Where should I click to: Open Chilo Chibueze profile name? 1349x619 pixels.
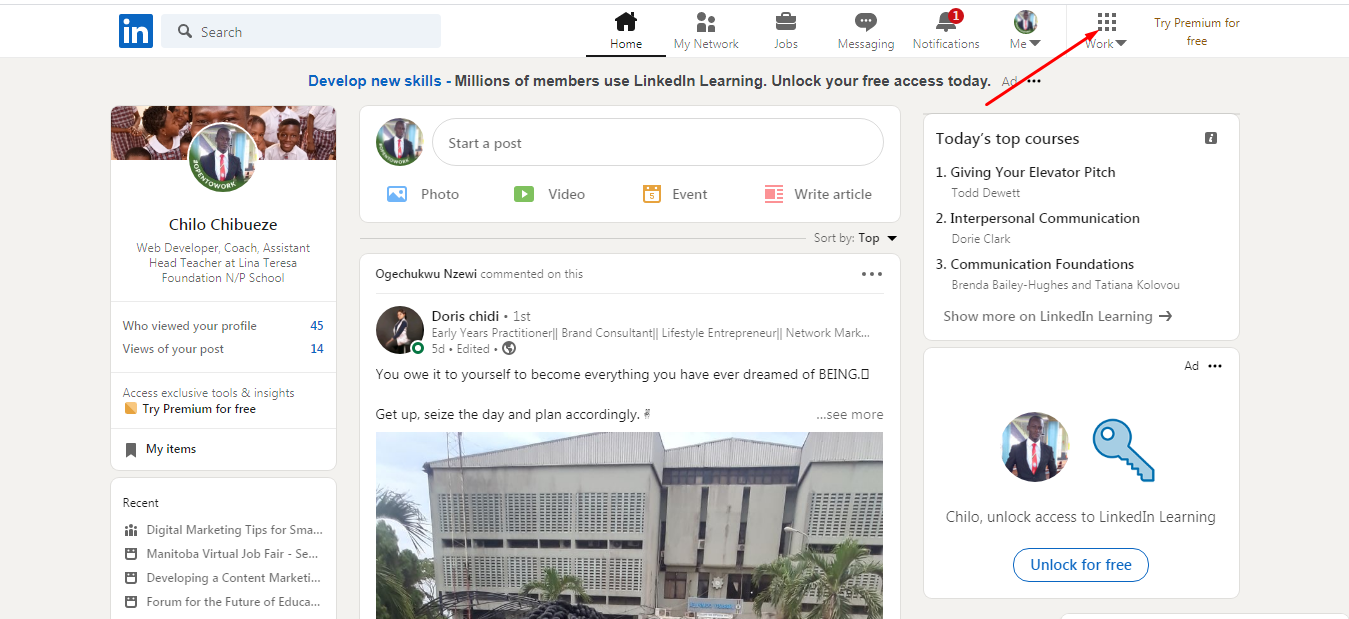[223, 224]
